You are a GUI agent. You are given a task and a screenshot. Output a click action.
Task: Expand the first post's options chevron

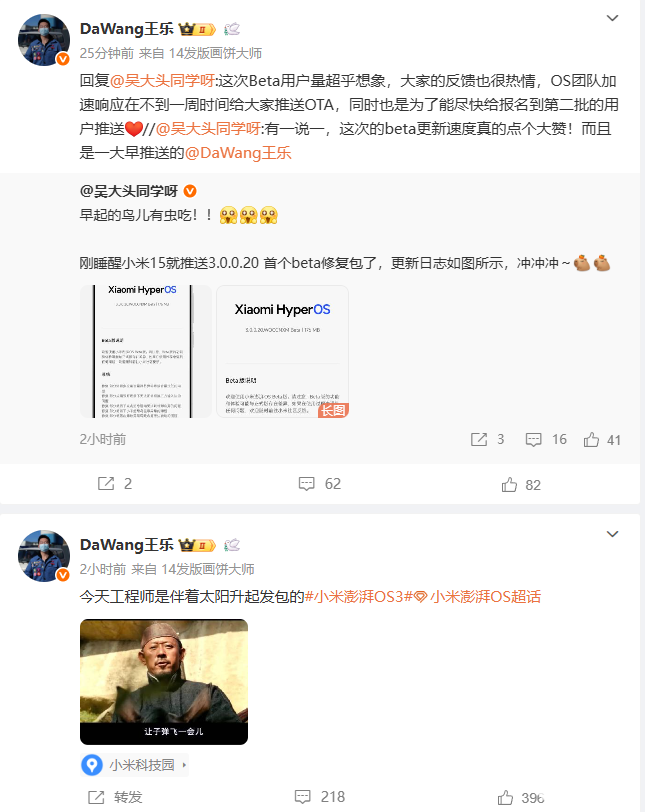tap(612, 18)
